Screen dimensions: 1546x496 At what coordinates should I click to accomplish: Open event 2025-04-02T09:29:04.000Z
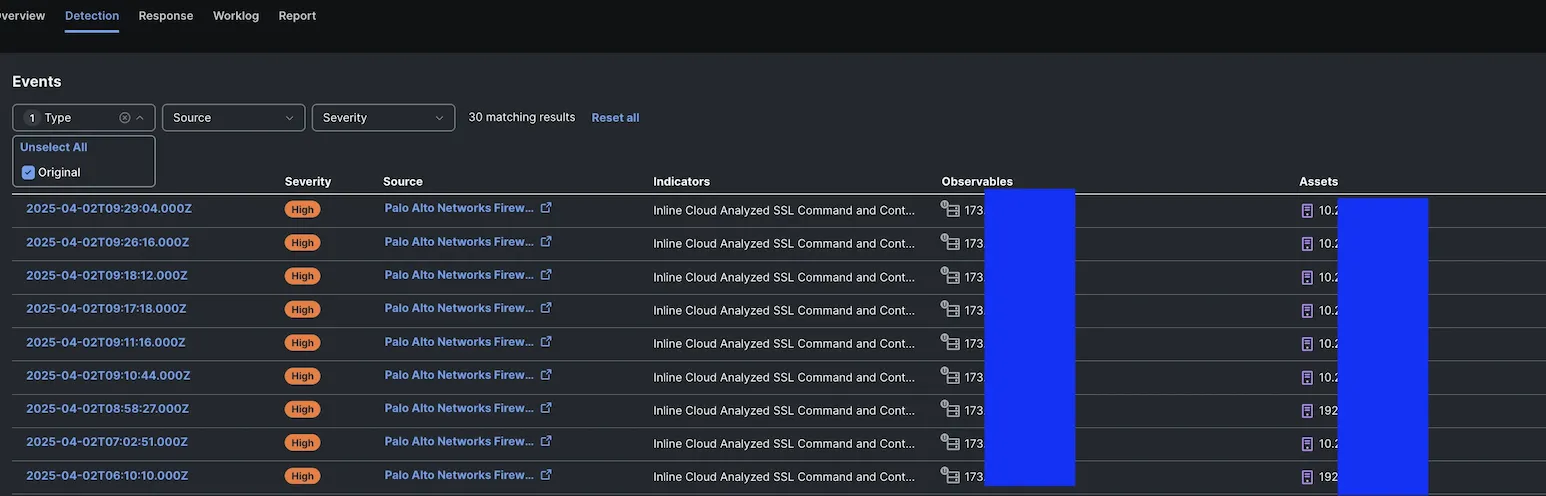[109, 208]
